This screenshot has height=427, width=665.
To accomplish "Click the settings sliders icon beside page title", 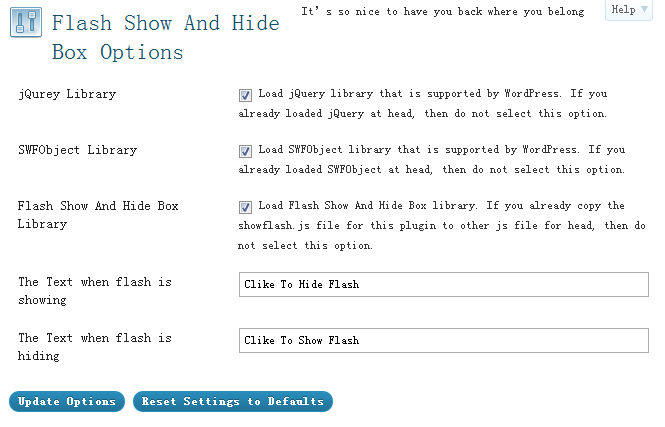I will click(26, 22).
